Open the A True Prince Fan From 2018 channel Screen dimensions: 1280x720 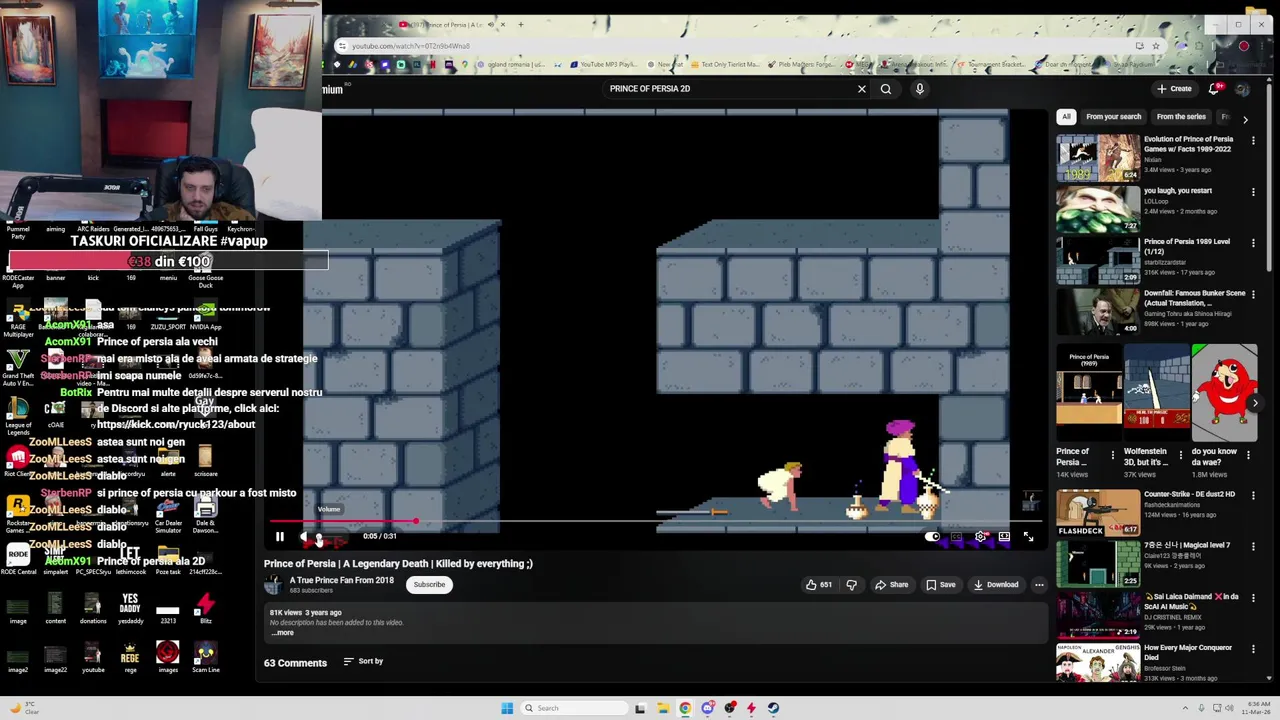pos(341,580)
